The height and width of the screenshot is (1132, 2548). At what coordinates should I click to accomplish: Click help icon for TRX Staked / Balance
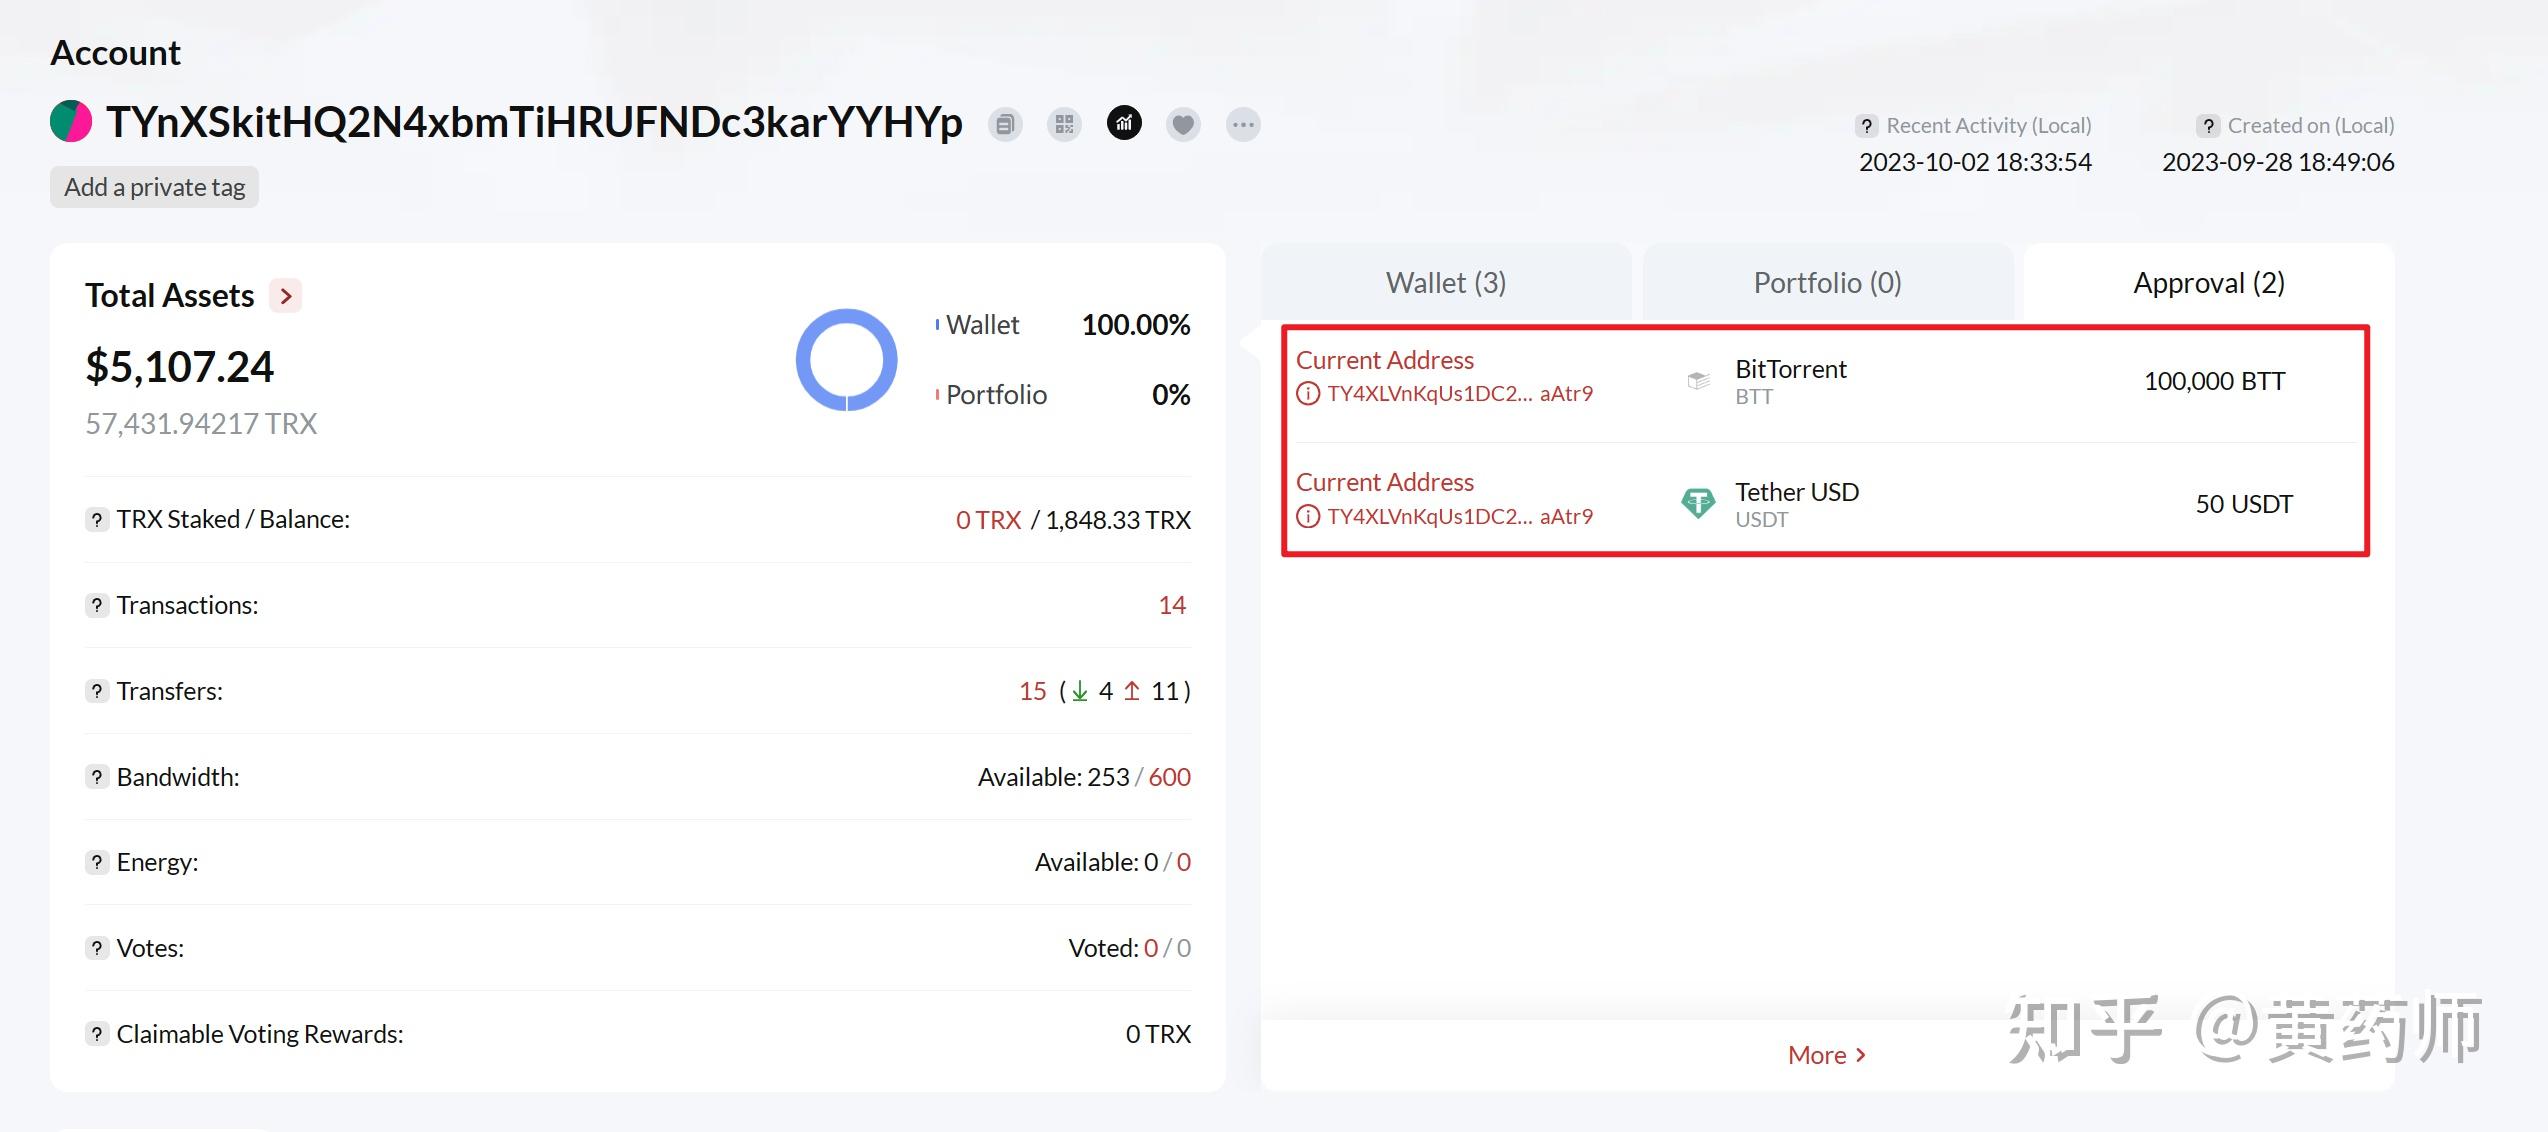(x=96, y=520)
